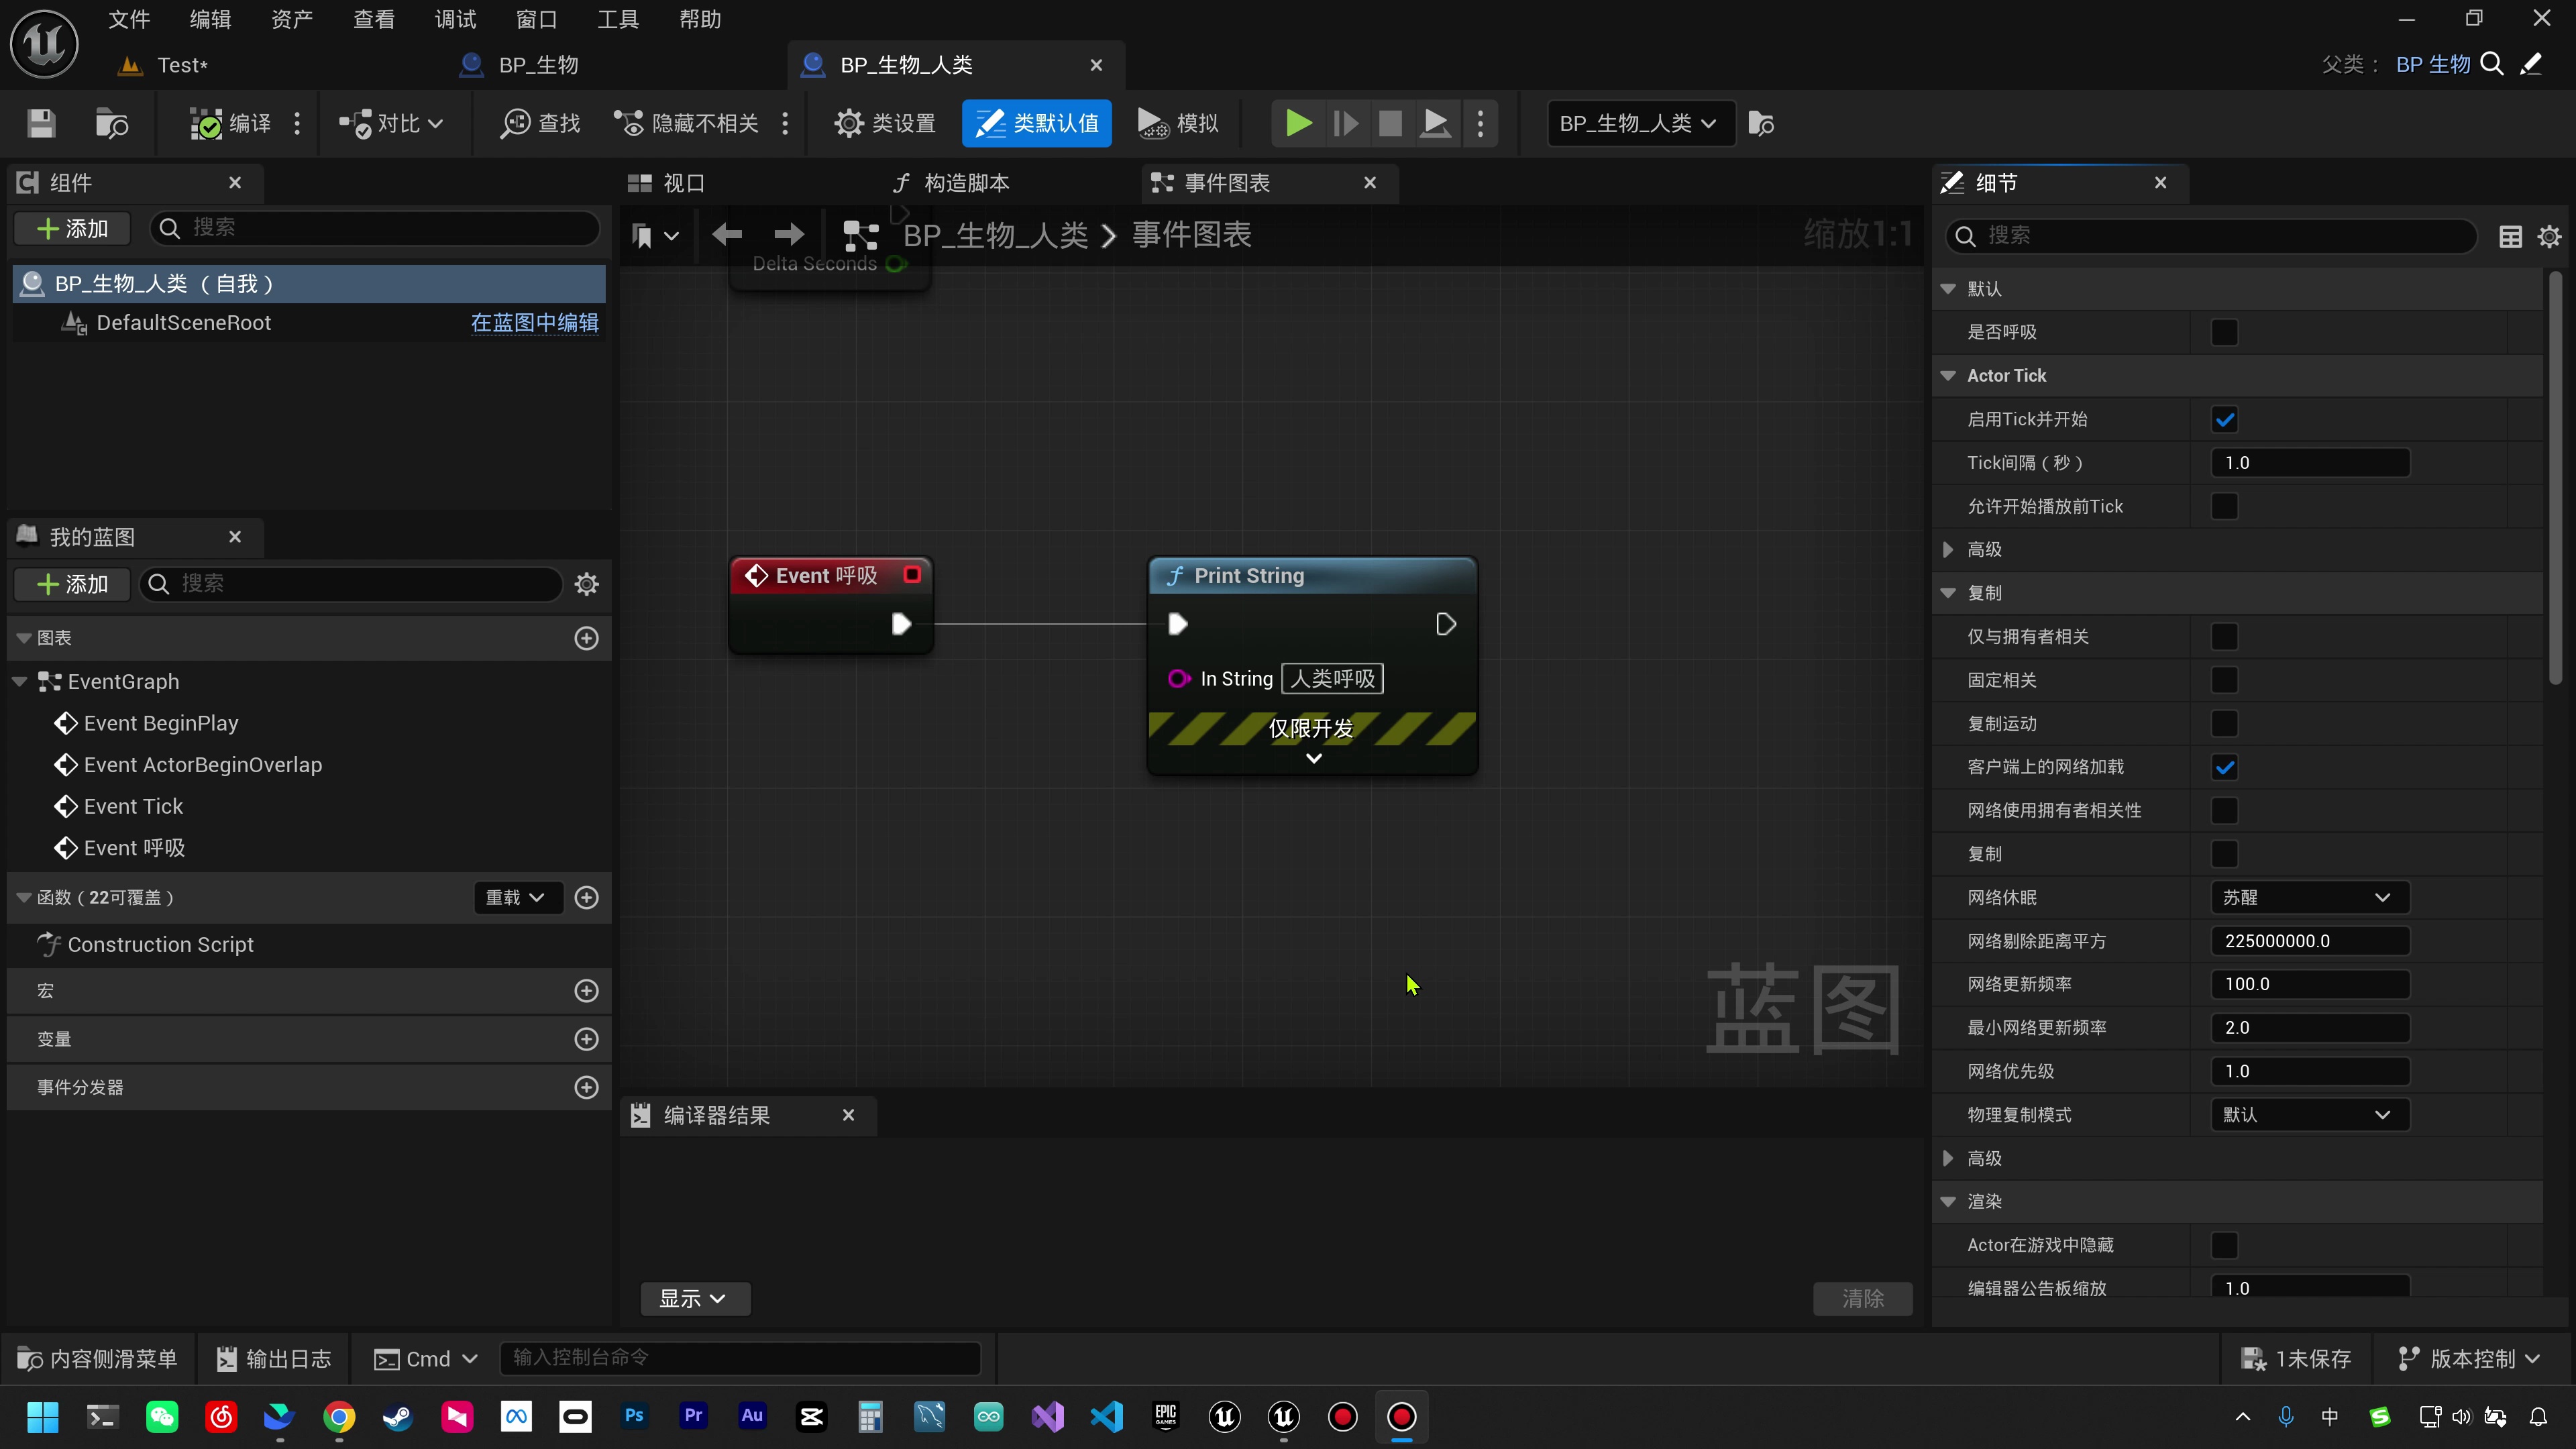Screen dimensions: 2576x1449
Task: Open 物理复制模式 dropdown
Action: [x=2309, y=1115]
